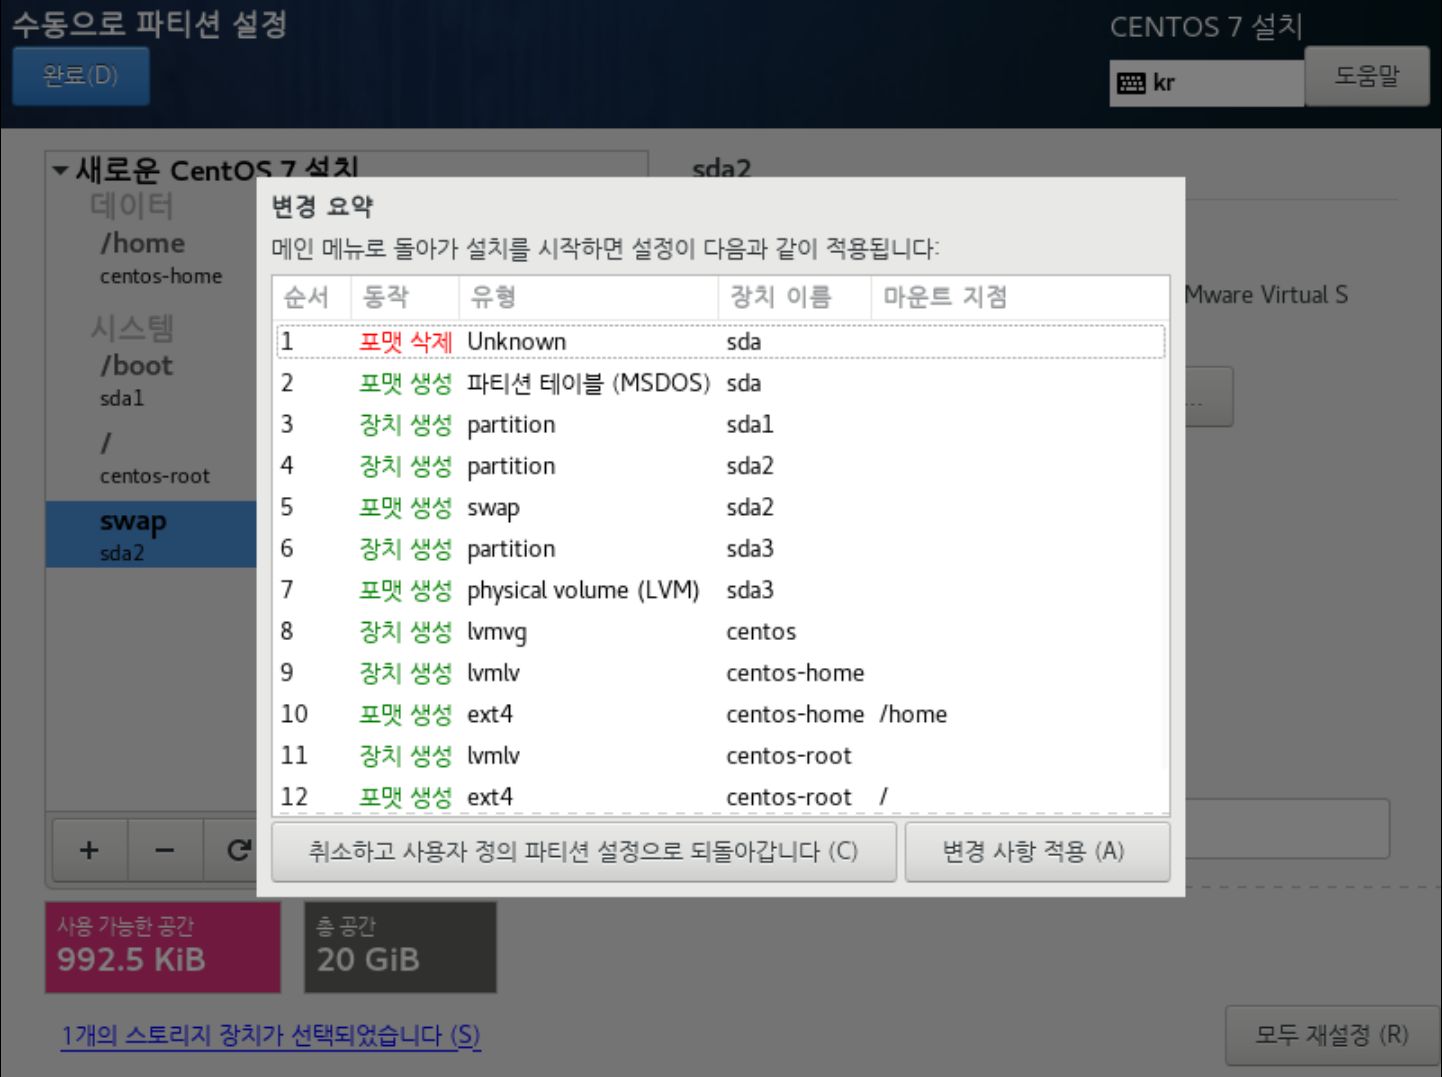Click 취소하고 사용자 정의 파티션 설정으로 되돌아갑니다 (C)
The width and height of the screenshot is (1442, 1077).
583,852
